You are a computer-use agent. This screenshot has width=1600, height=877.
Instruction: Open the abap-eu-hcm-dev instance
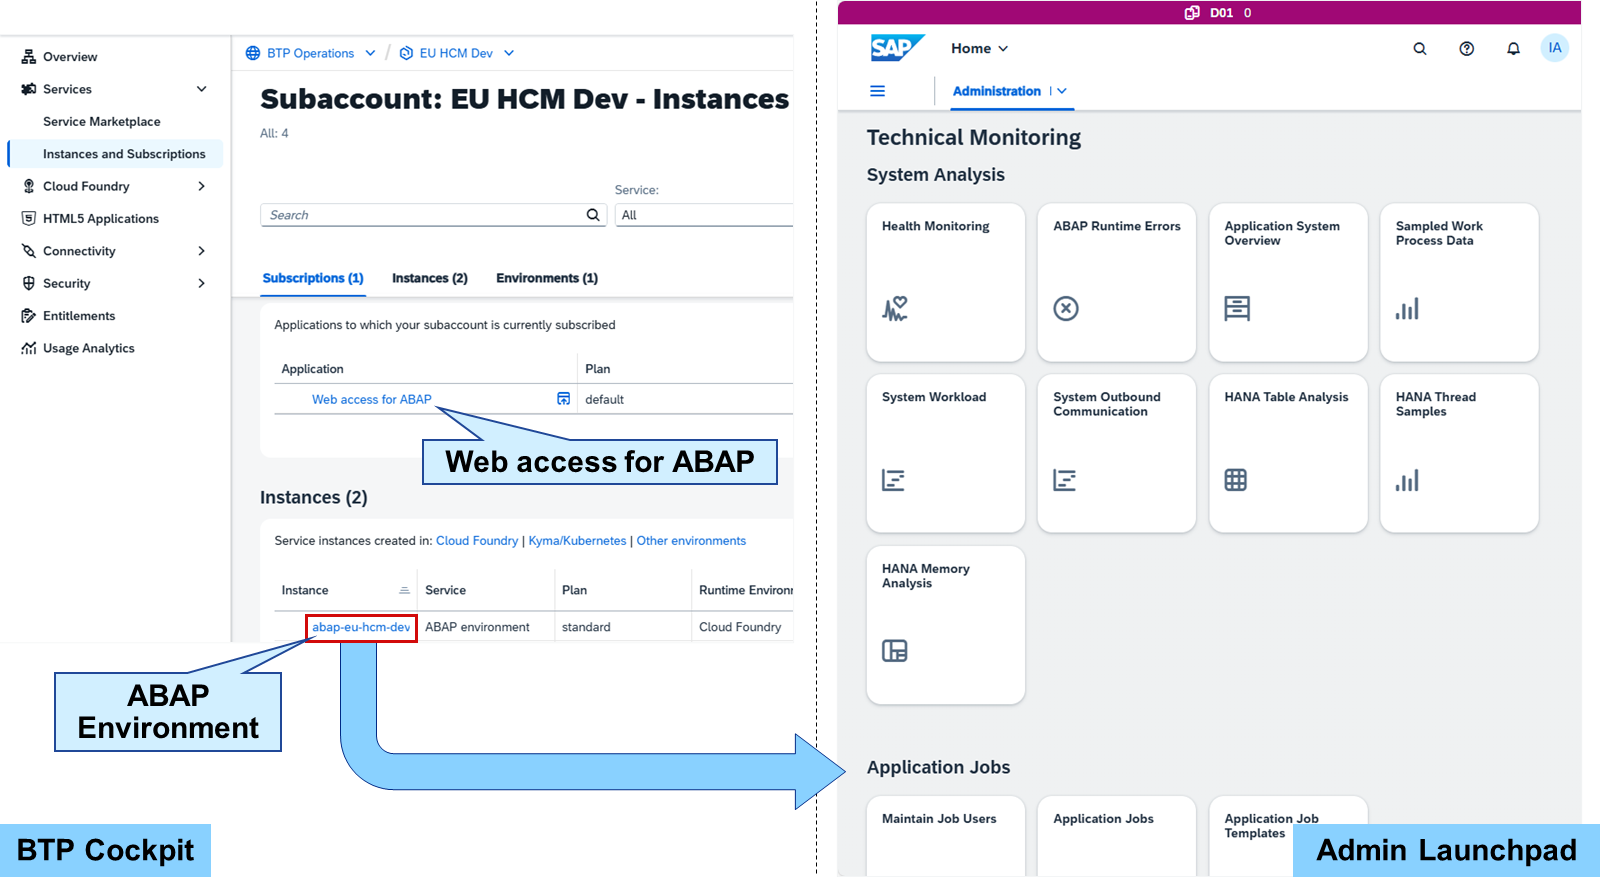[x=361, y=627]
